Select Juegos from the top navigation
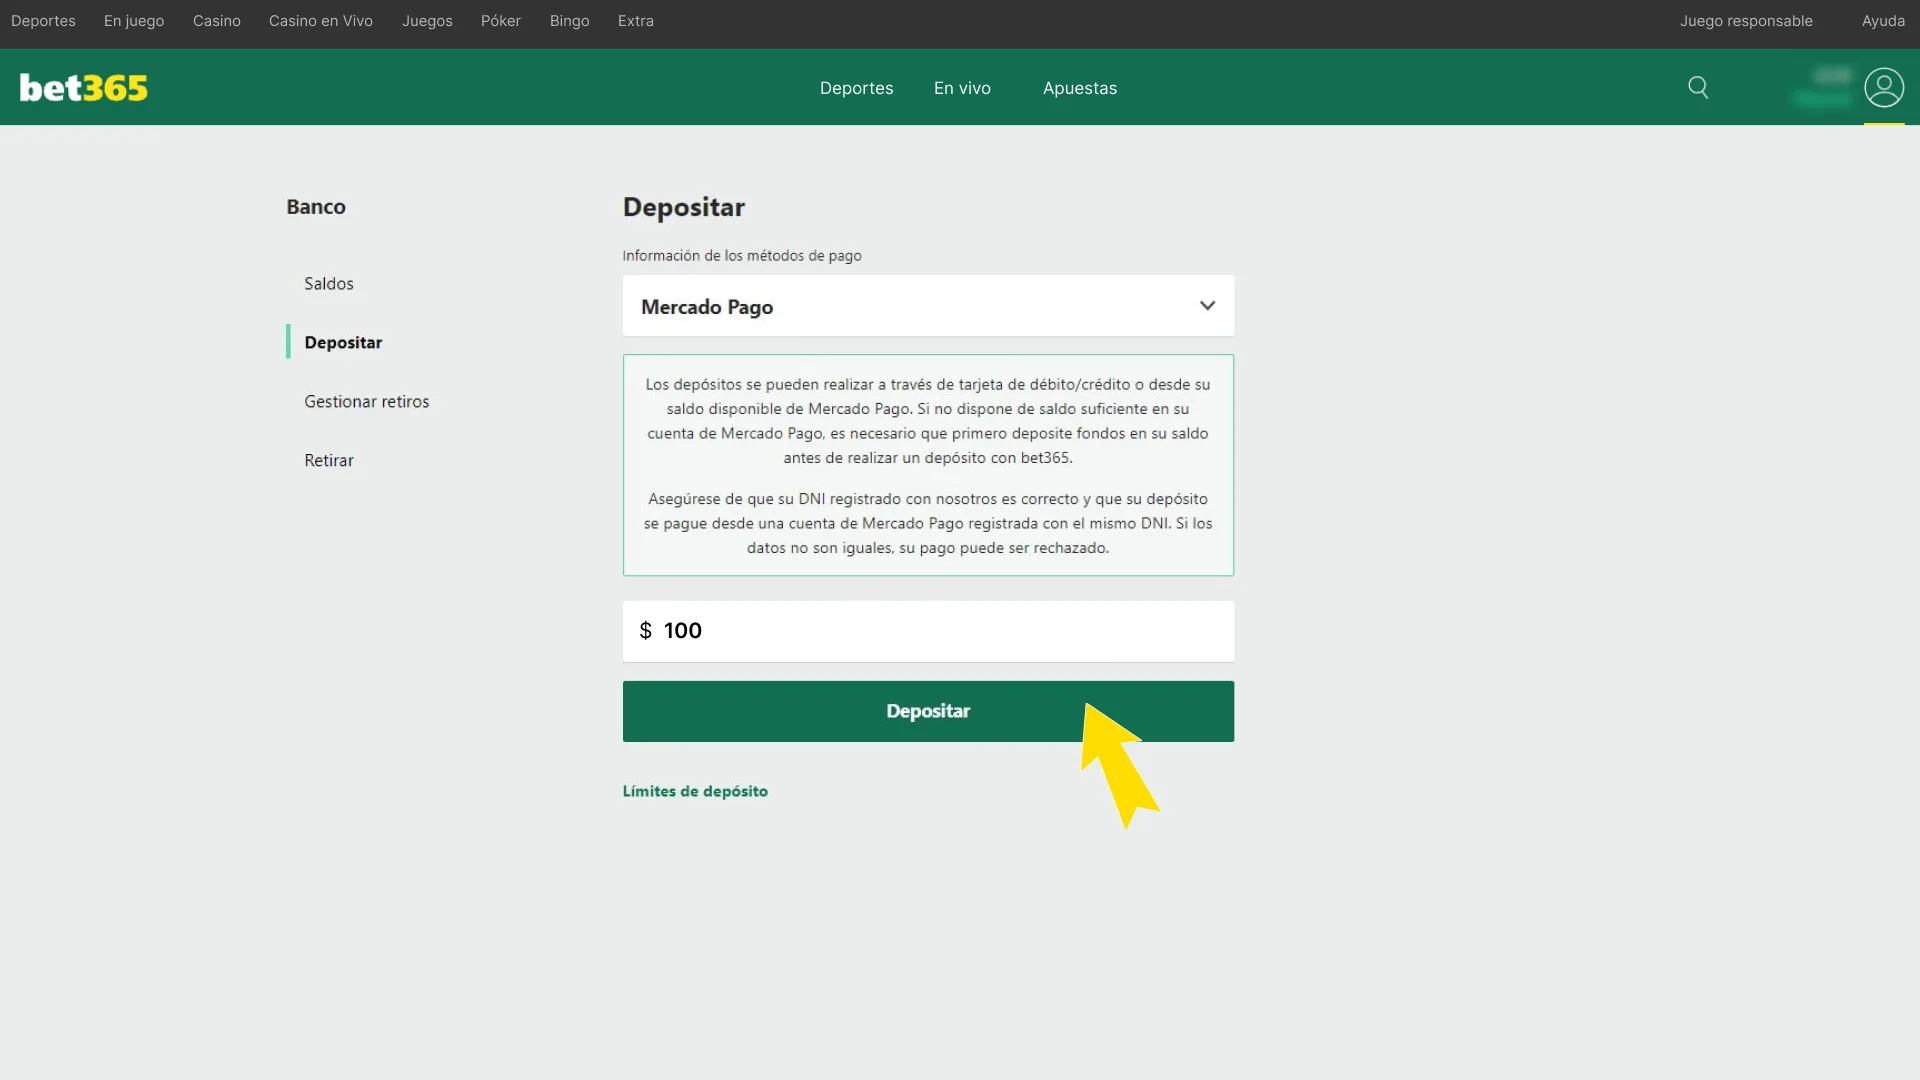Image resolution: width=1920 pixels, height=1080 pixels. click(x=427, y=20)
